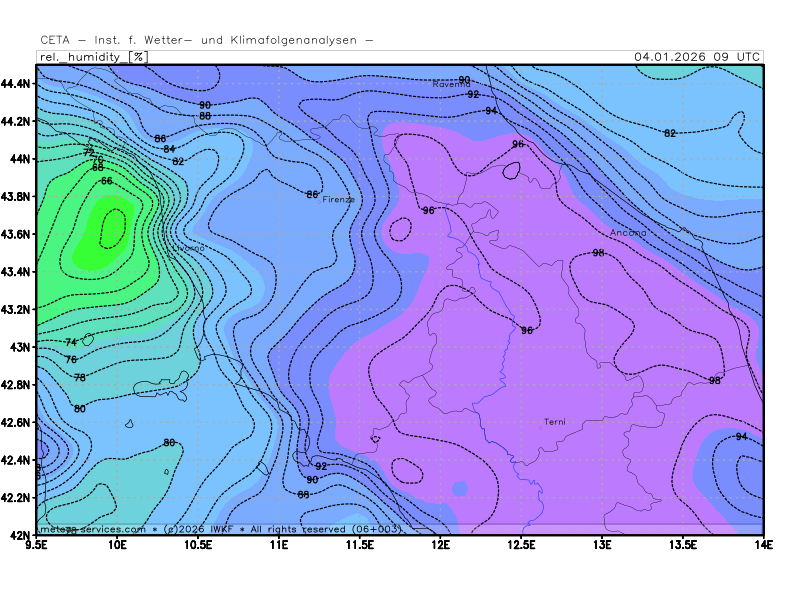The image size is (800, 600).
Task: Click the 12E longitude axis label
Action: pyautogui.click(x=440, y=545)
